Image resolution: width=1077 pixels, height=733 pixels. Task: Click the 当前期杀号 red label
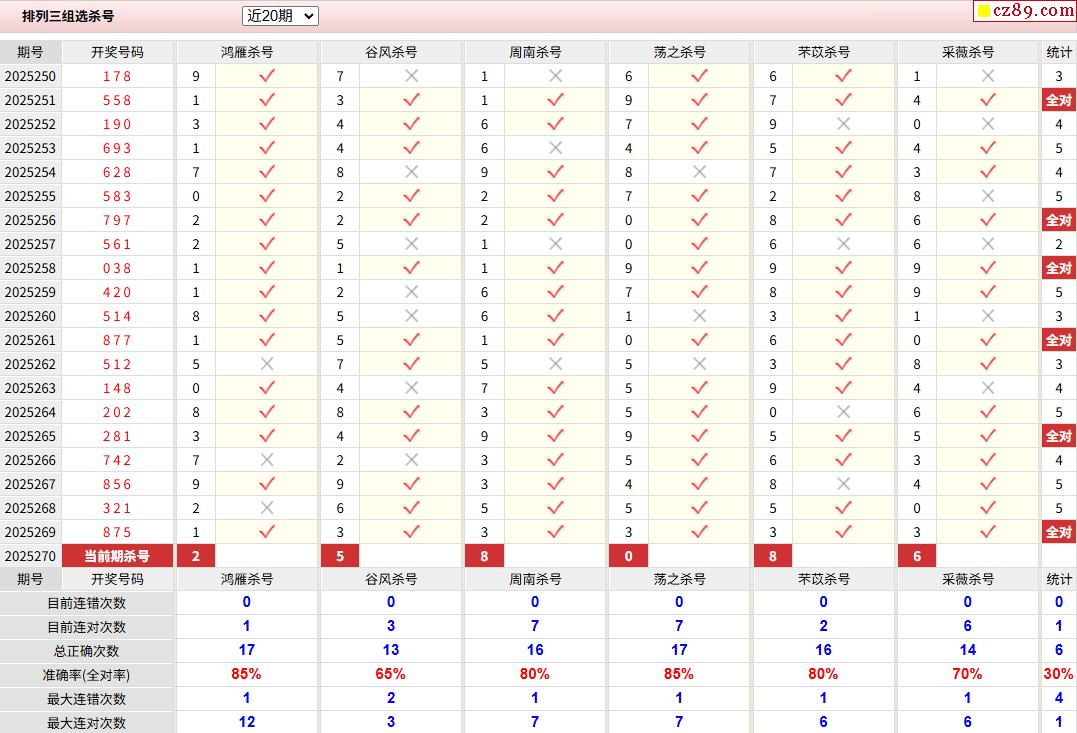tap(117, 556)
